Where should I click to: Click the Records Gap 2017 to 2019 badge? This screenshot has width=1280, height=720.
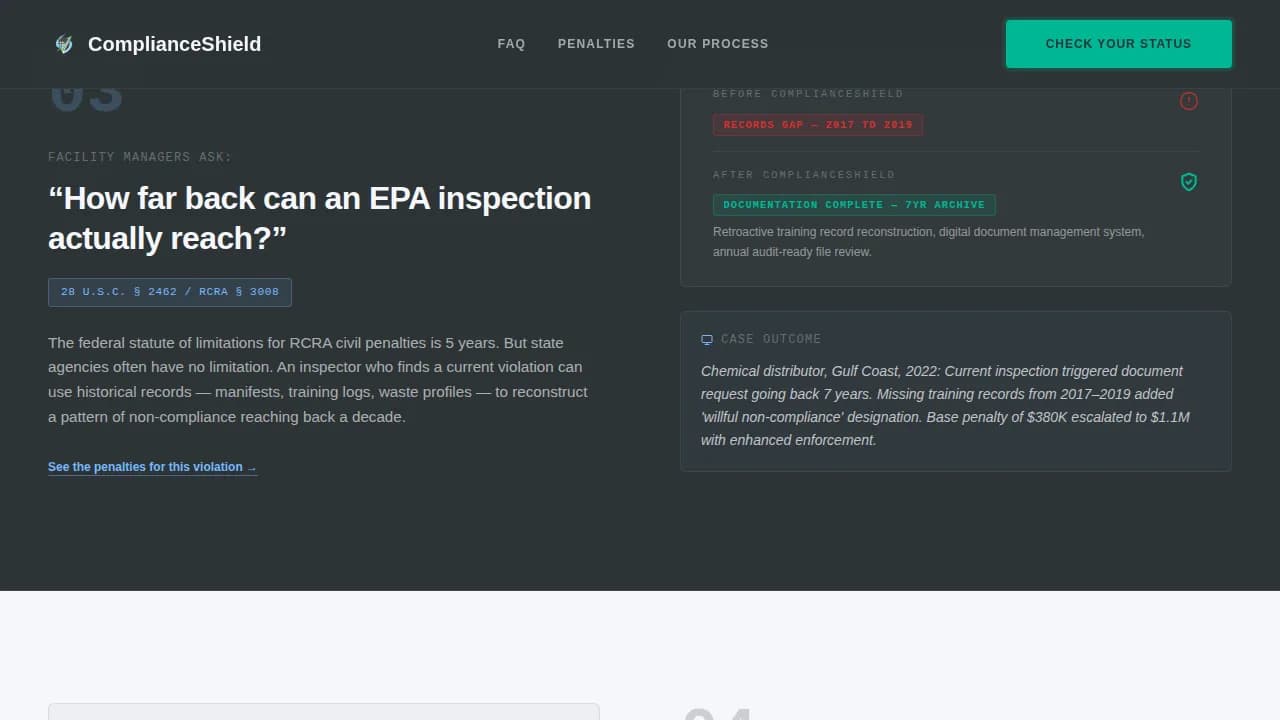coord(818,125)
